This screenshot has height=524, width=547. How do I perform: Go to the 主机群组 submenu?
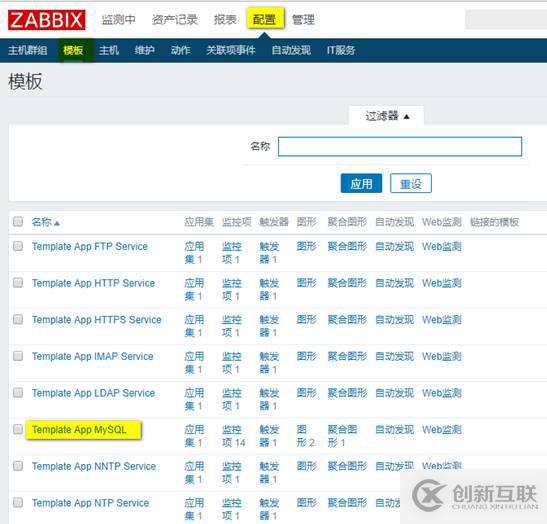(28, 50)
